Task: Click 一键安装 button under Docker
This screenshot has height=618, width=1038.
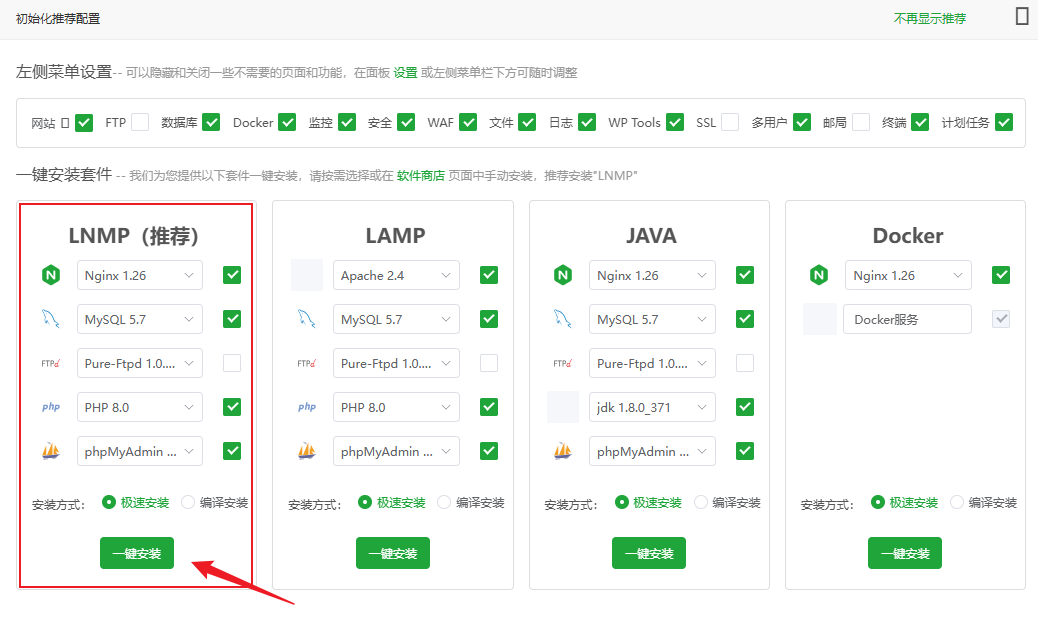Action: (905, 553)
